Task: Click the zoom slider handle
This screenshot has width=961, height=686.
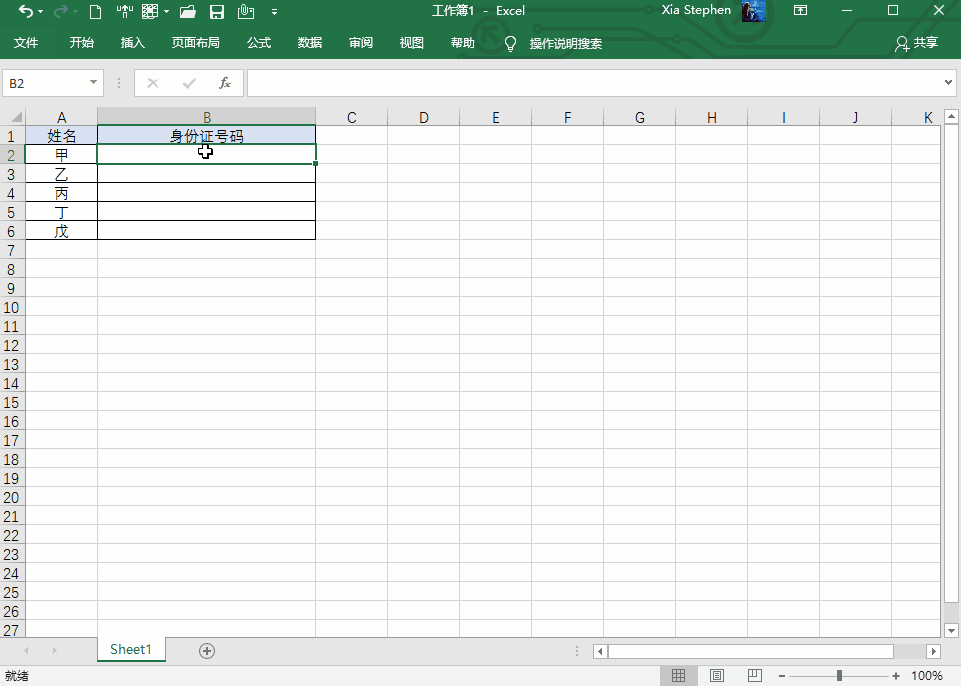Action: click(839, 676)
